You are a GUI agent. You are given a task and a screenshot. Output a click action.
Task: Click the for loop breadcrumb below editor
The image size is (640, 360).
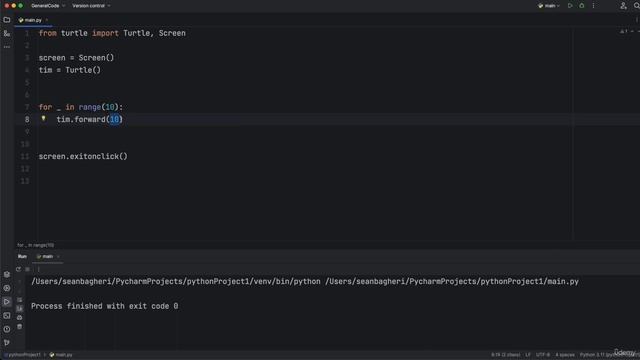tap(36, 245)
